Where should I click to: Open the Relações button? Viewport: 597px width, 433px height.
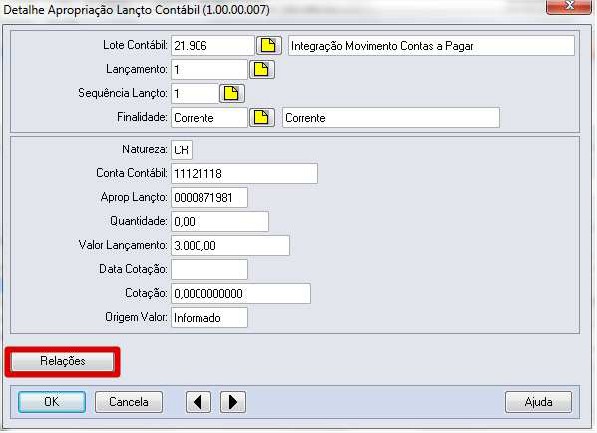pos(62,361)
